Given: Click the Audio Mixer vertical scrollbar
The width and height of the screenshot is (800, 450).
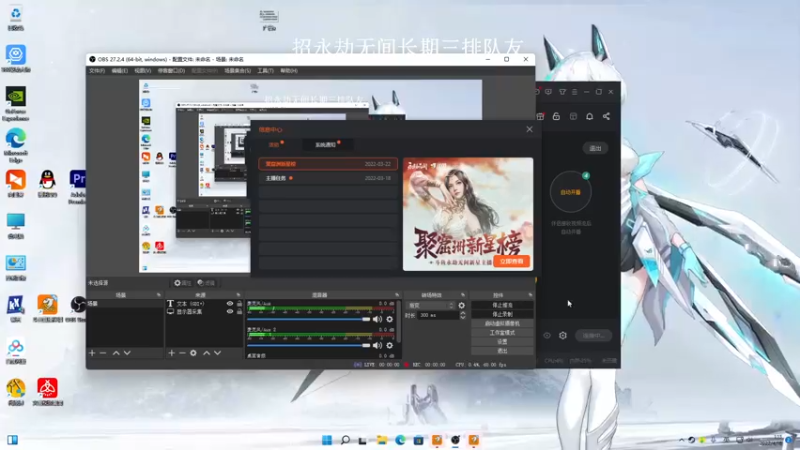Looking at the screenshot, I should (398, 321).
